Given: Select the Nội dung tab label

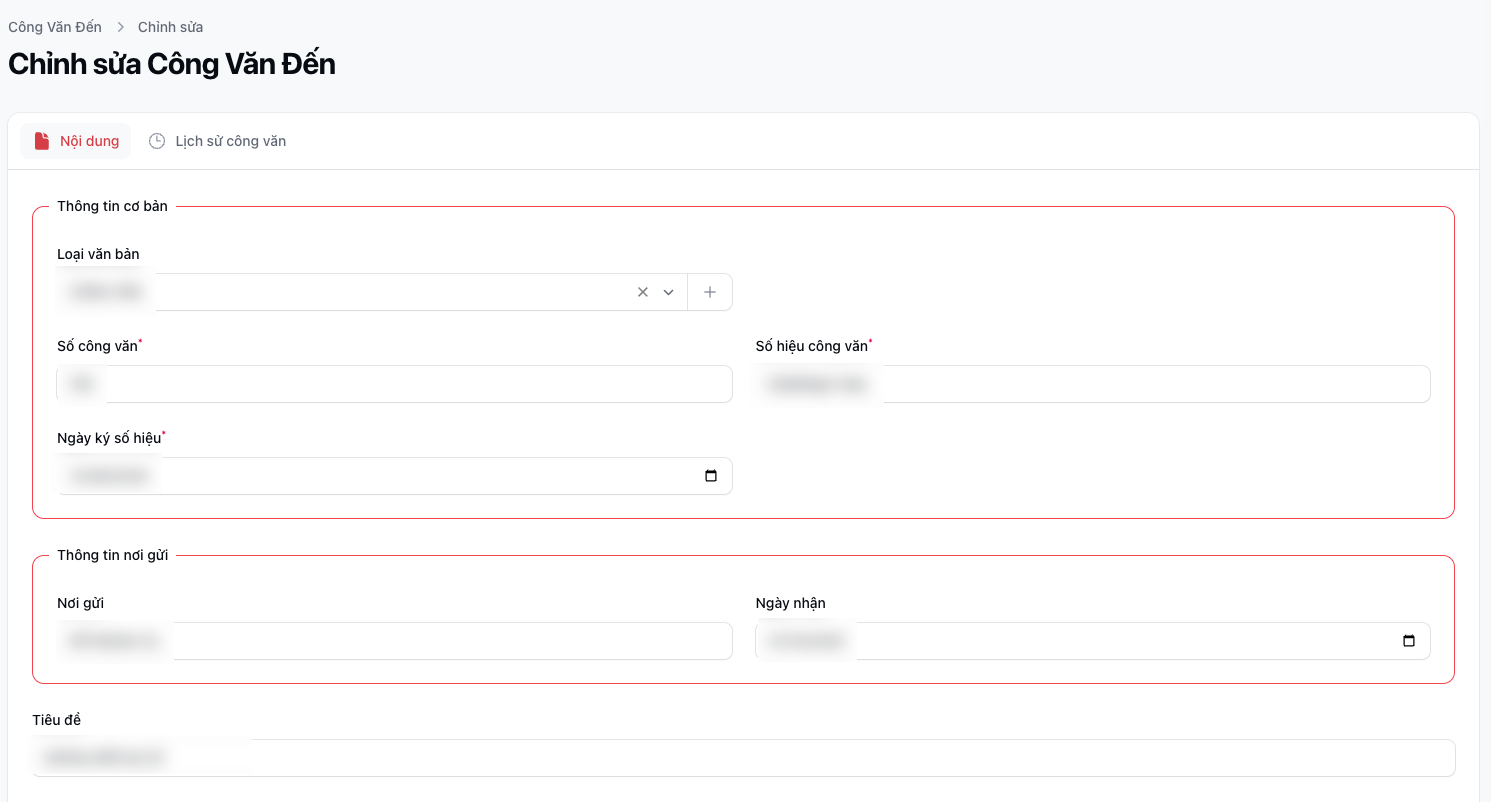Looking at the screenshot, I should point(89,141).
